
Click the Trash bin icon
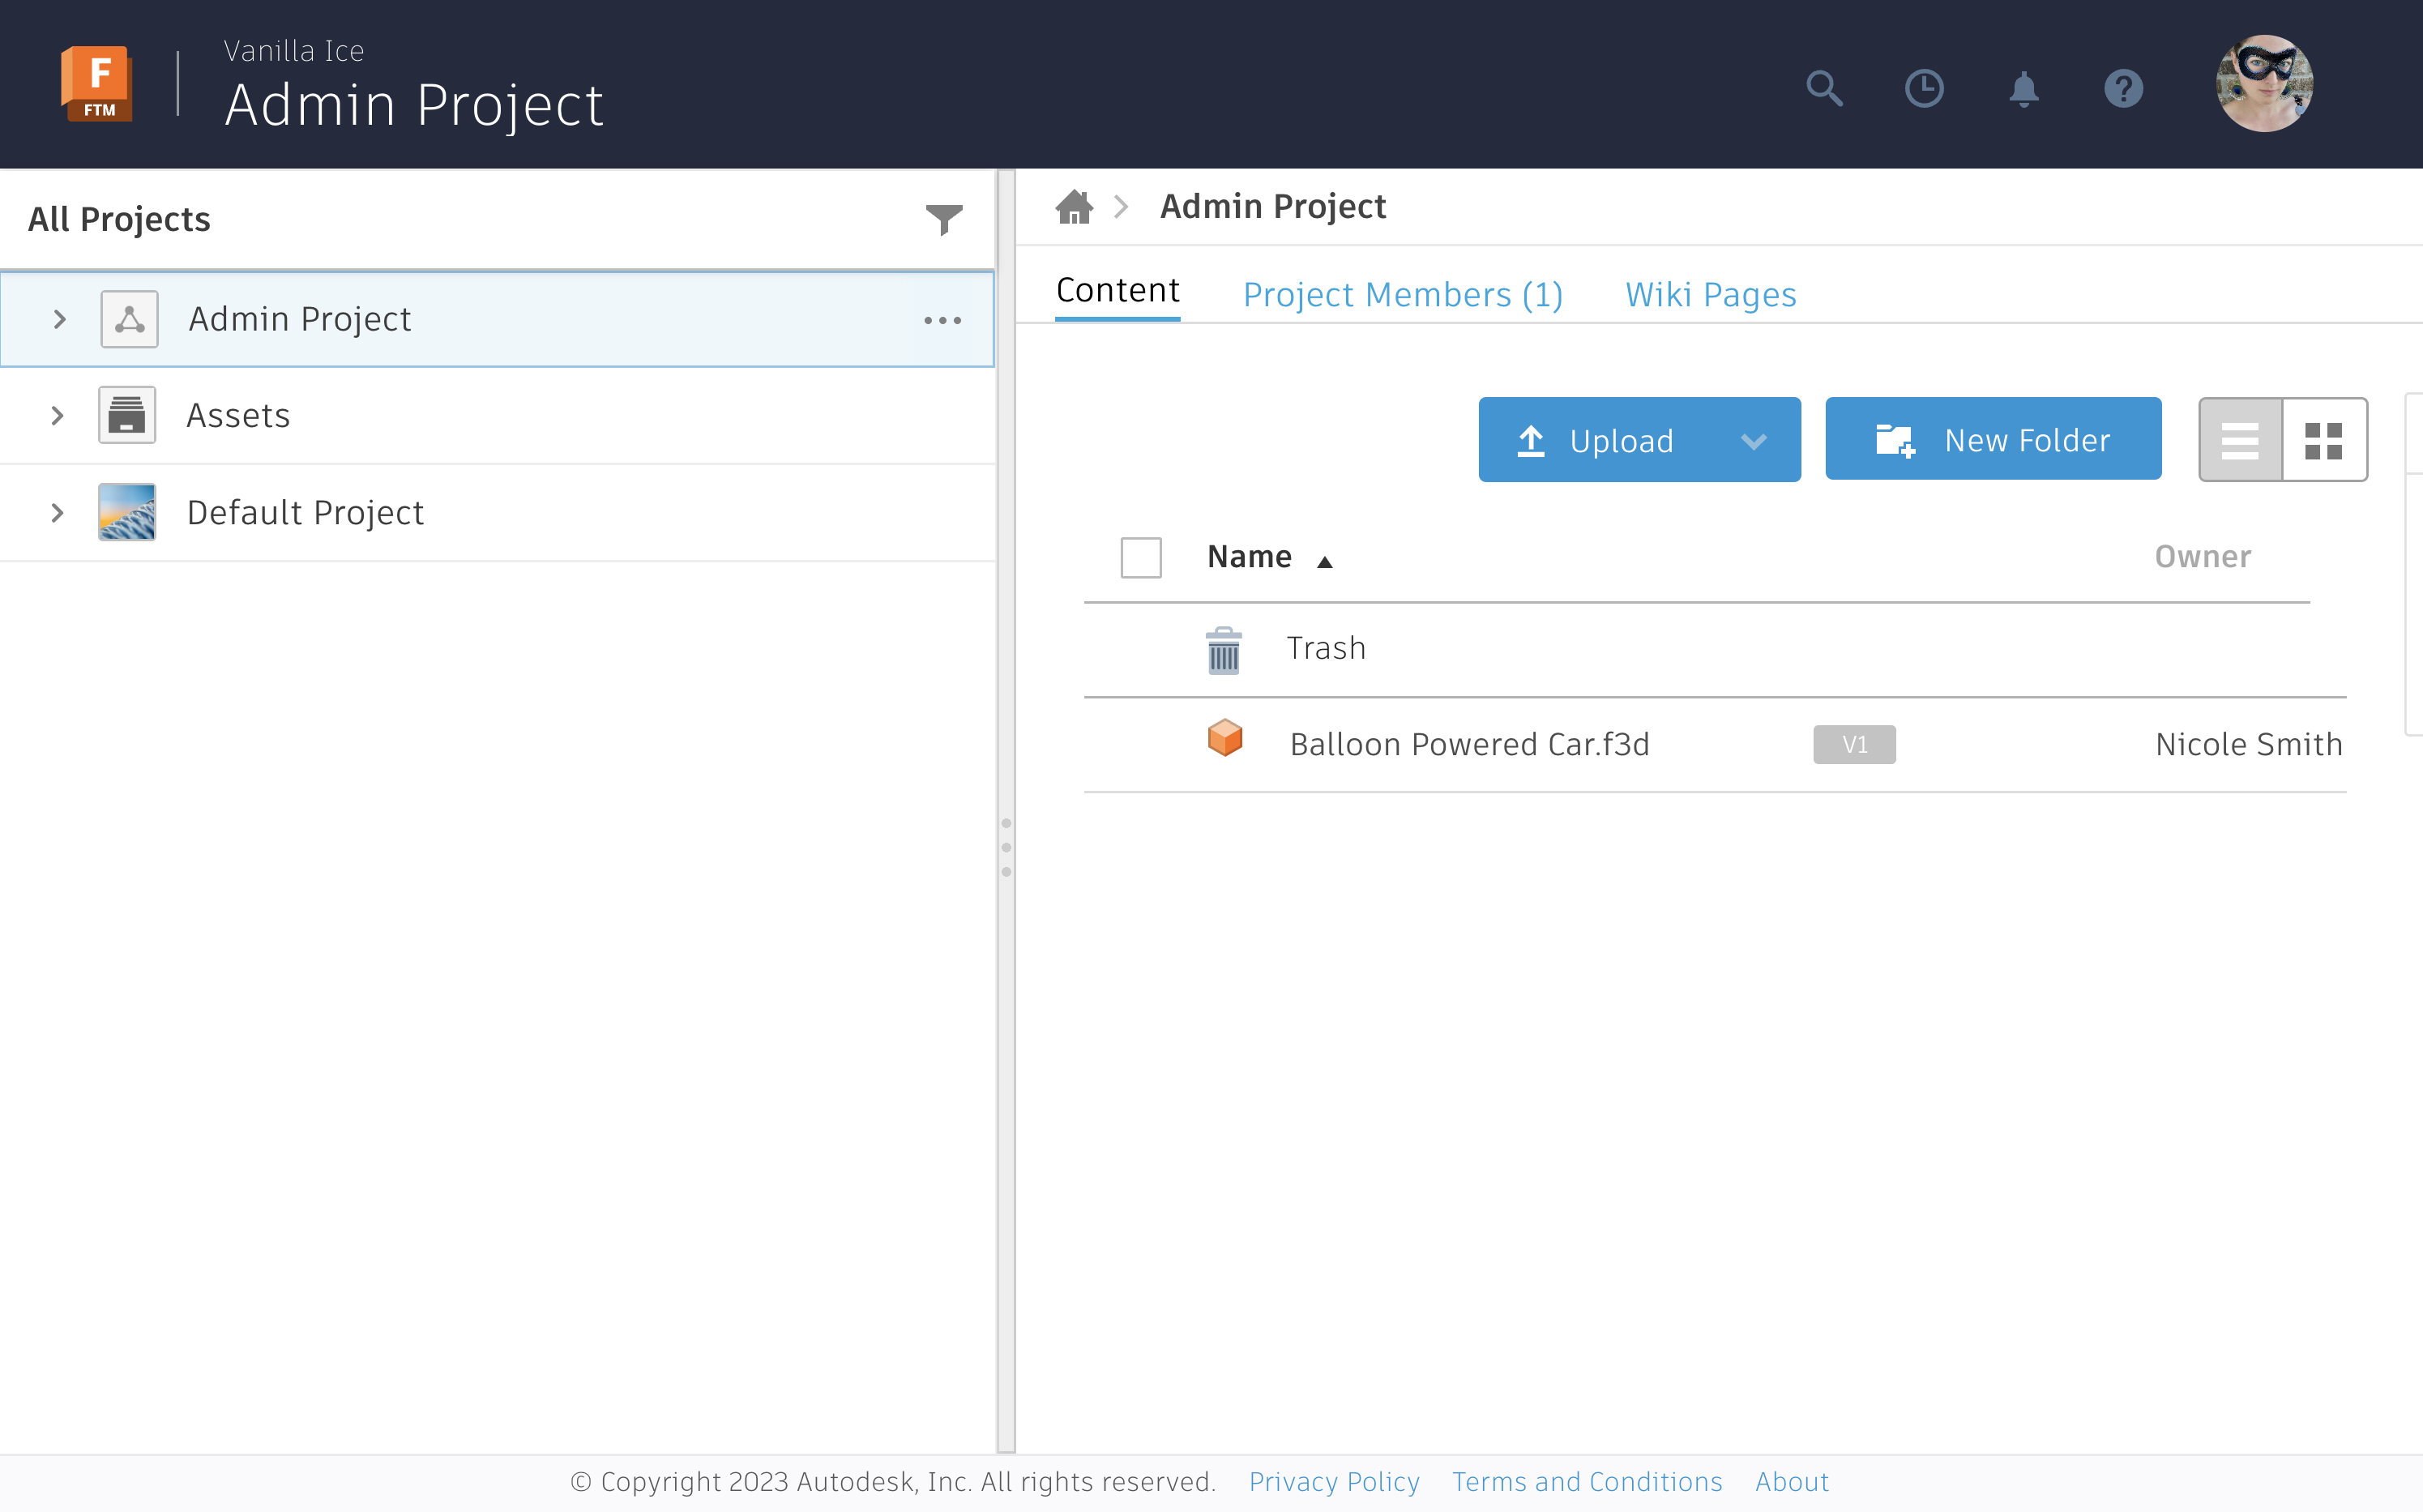point(1224,650)
